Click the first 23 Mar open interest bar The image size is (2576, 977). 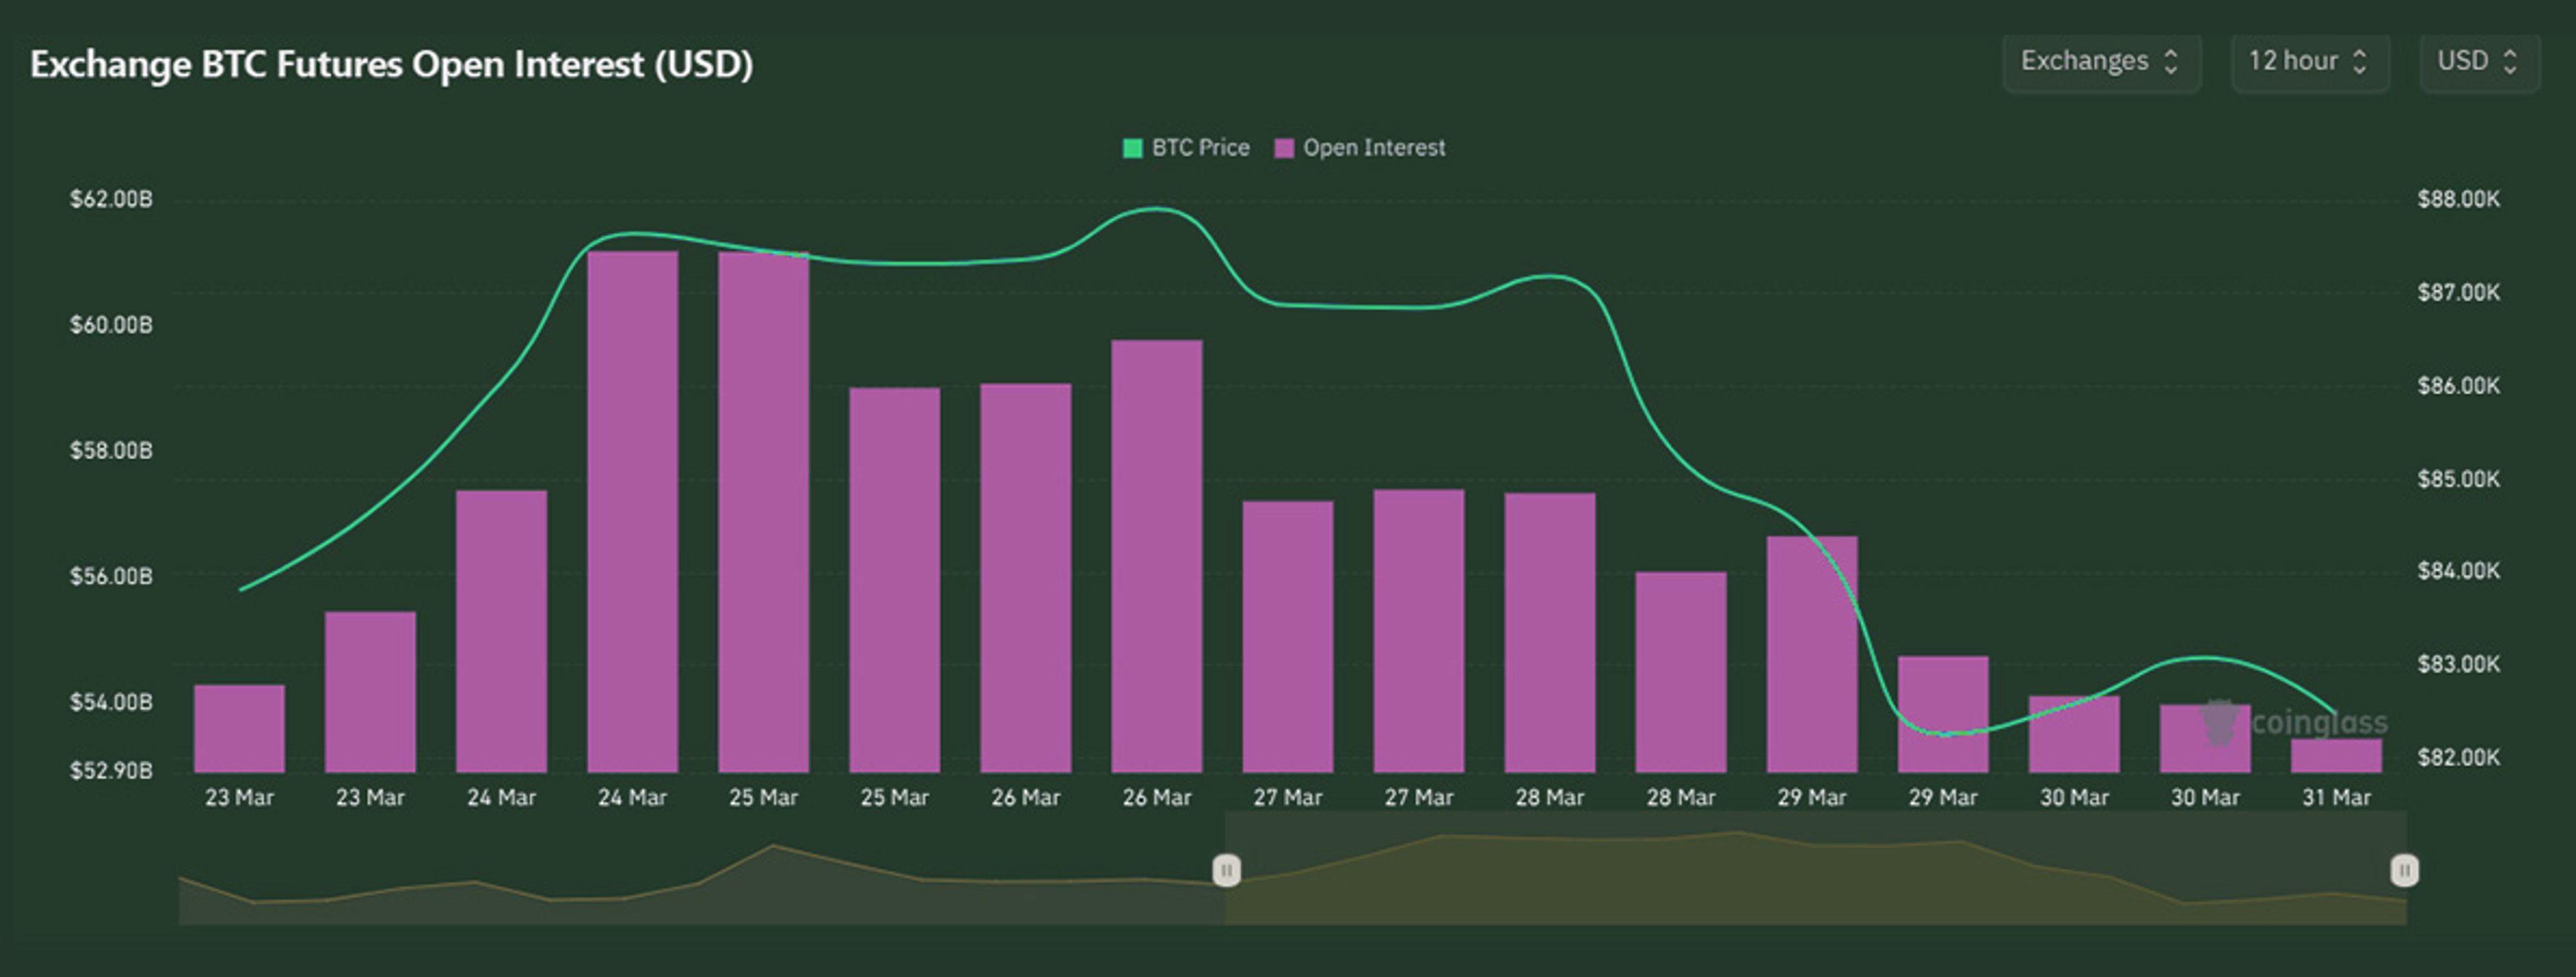pos(239,728)
